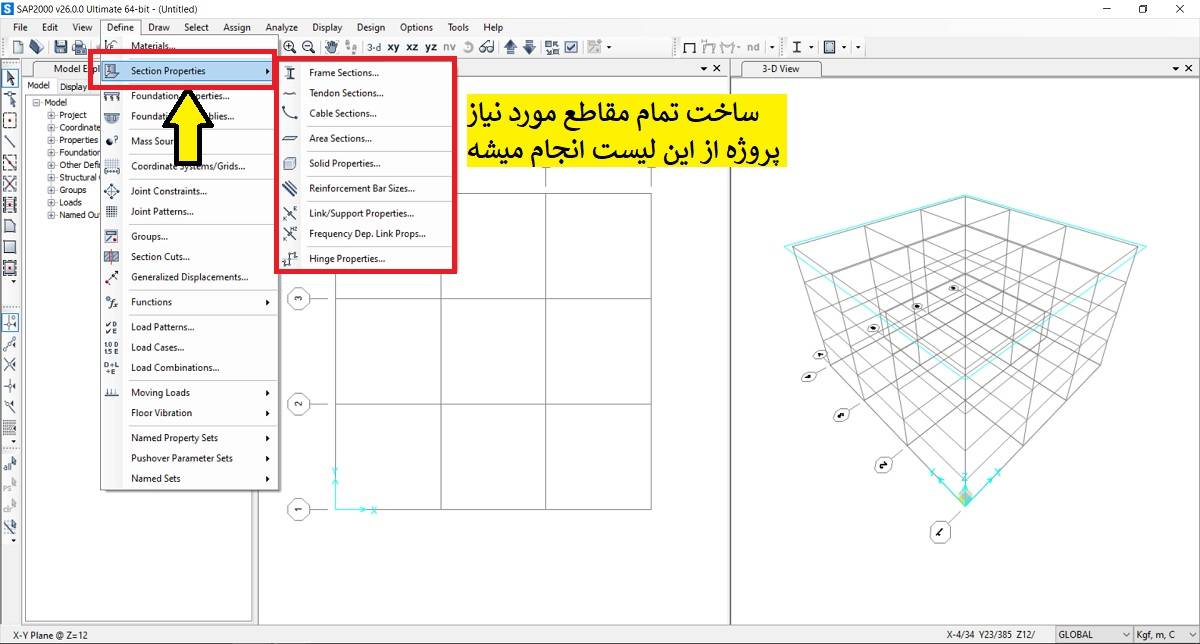Click the Zoom Out magnifier icon
Viewport: 1200px width, 644px height.
[x=309, y=47]
